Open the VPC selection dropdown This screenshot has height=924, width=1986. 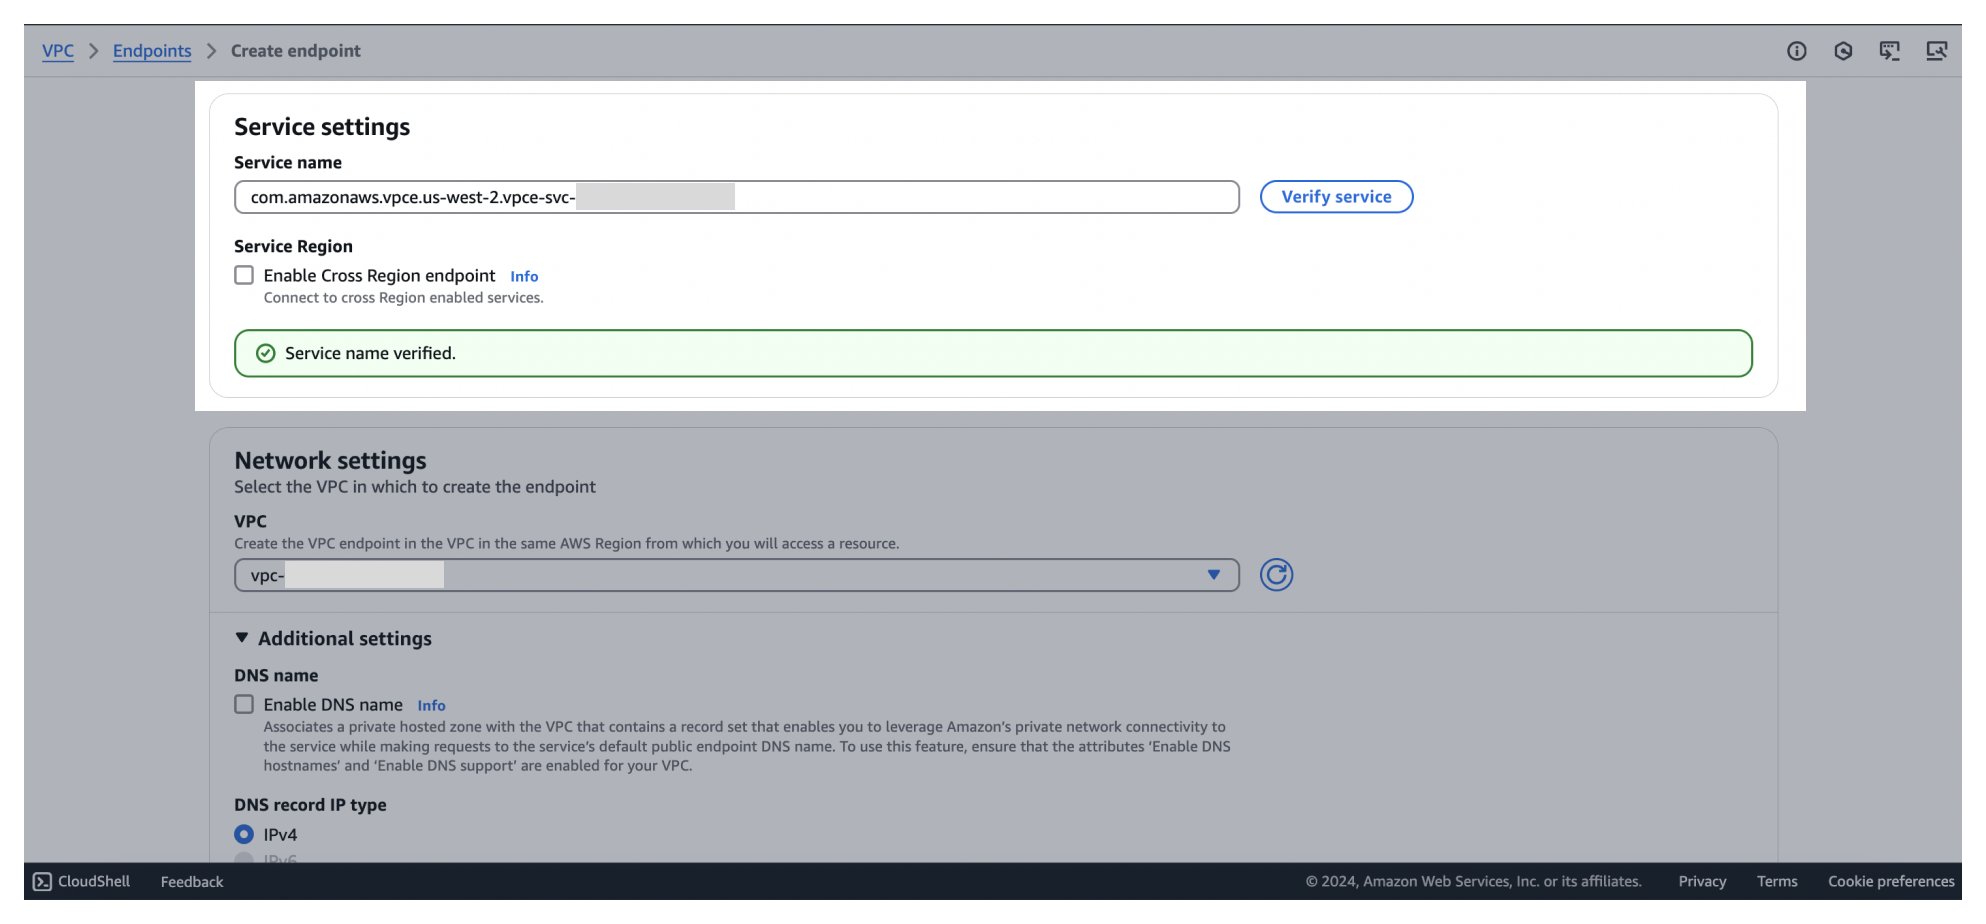click(1213, 575)
